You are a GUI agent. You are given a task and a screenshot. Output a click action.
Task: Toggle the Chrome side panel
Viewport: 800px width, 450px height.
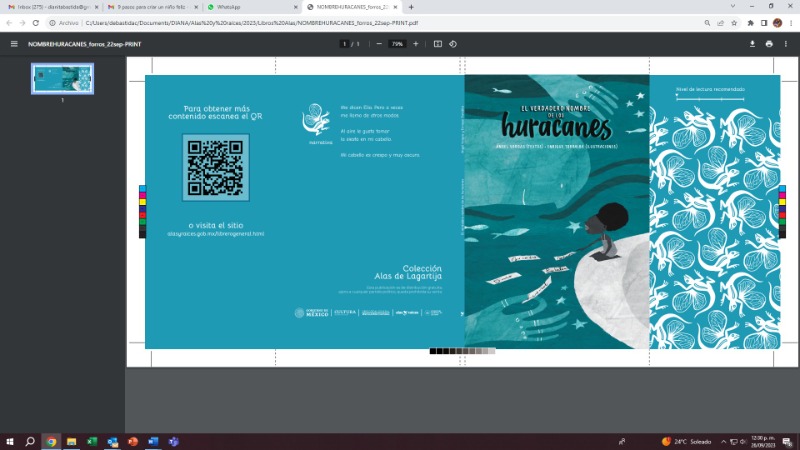[x=763, y=22]
